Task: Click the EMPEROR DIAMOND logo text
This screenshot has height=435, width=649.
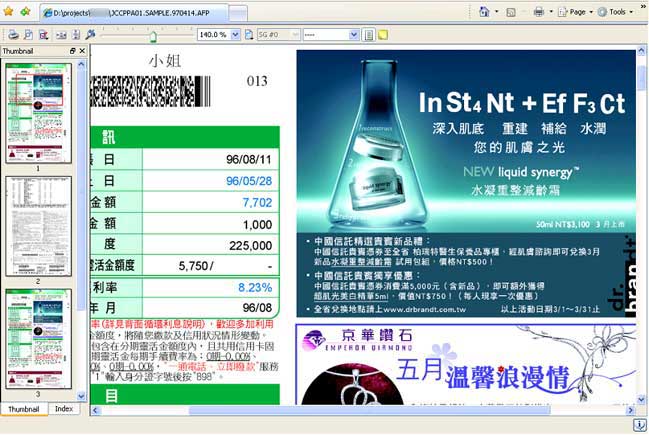Action: click(x=369, y=347)
